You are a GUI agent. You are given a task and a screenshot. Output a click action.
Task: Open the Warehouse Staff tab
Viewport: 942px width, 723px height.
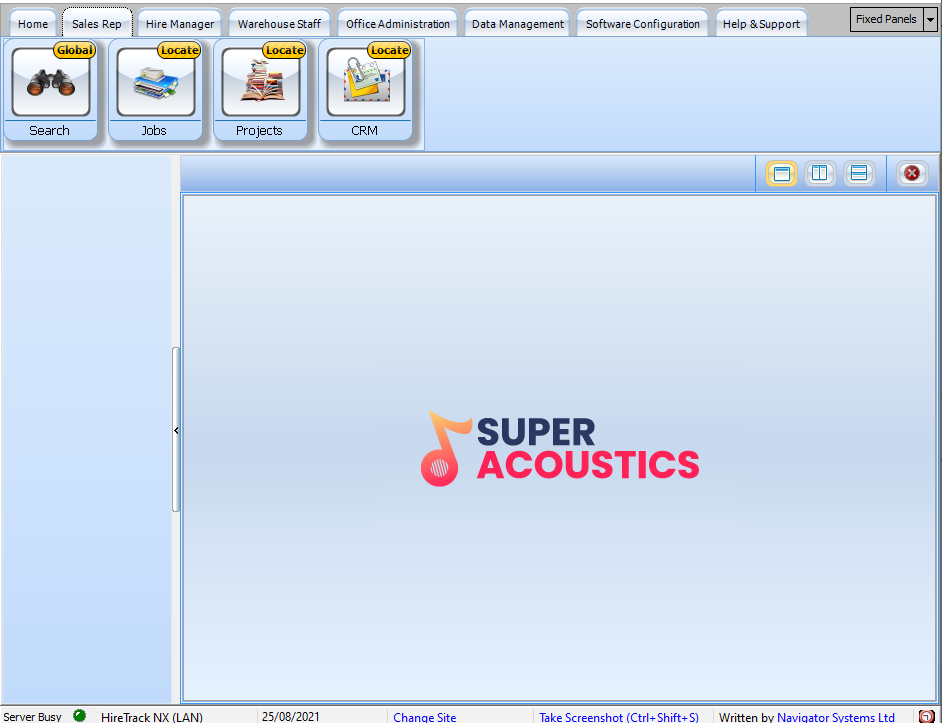click(279, 24)
